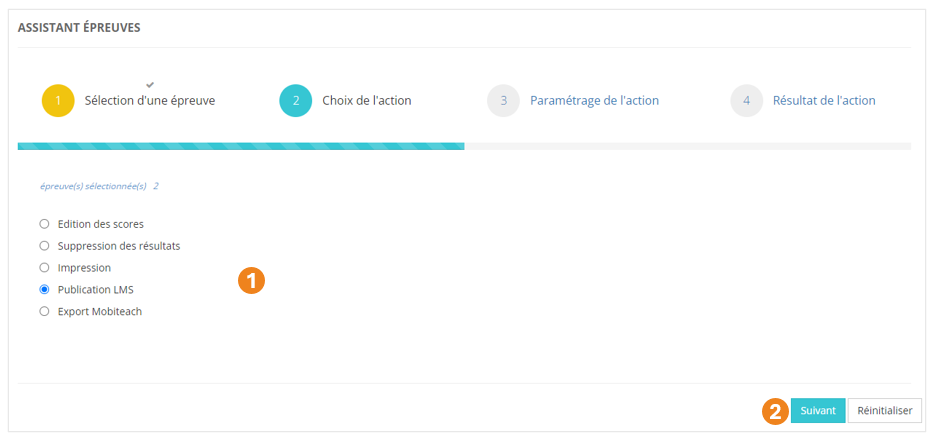Choose Suppression des résultats radio button

pos(44,246)
